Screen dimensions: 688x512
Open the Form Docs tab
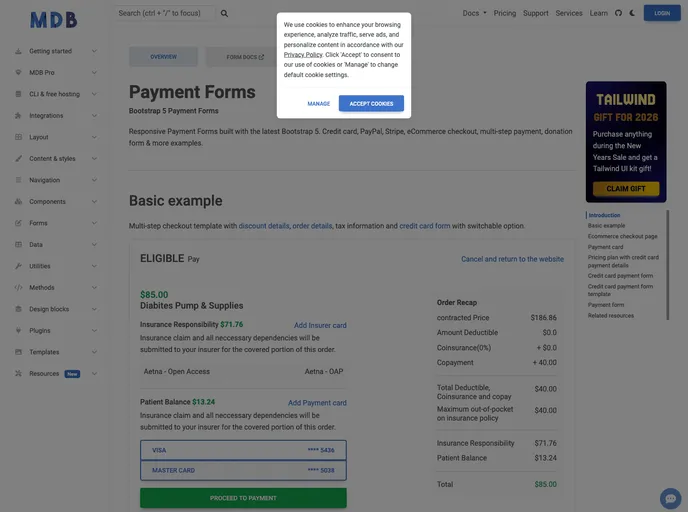tap(245, 57)
